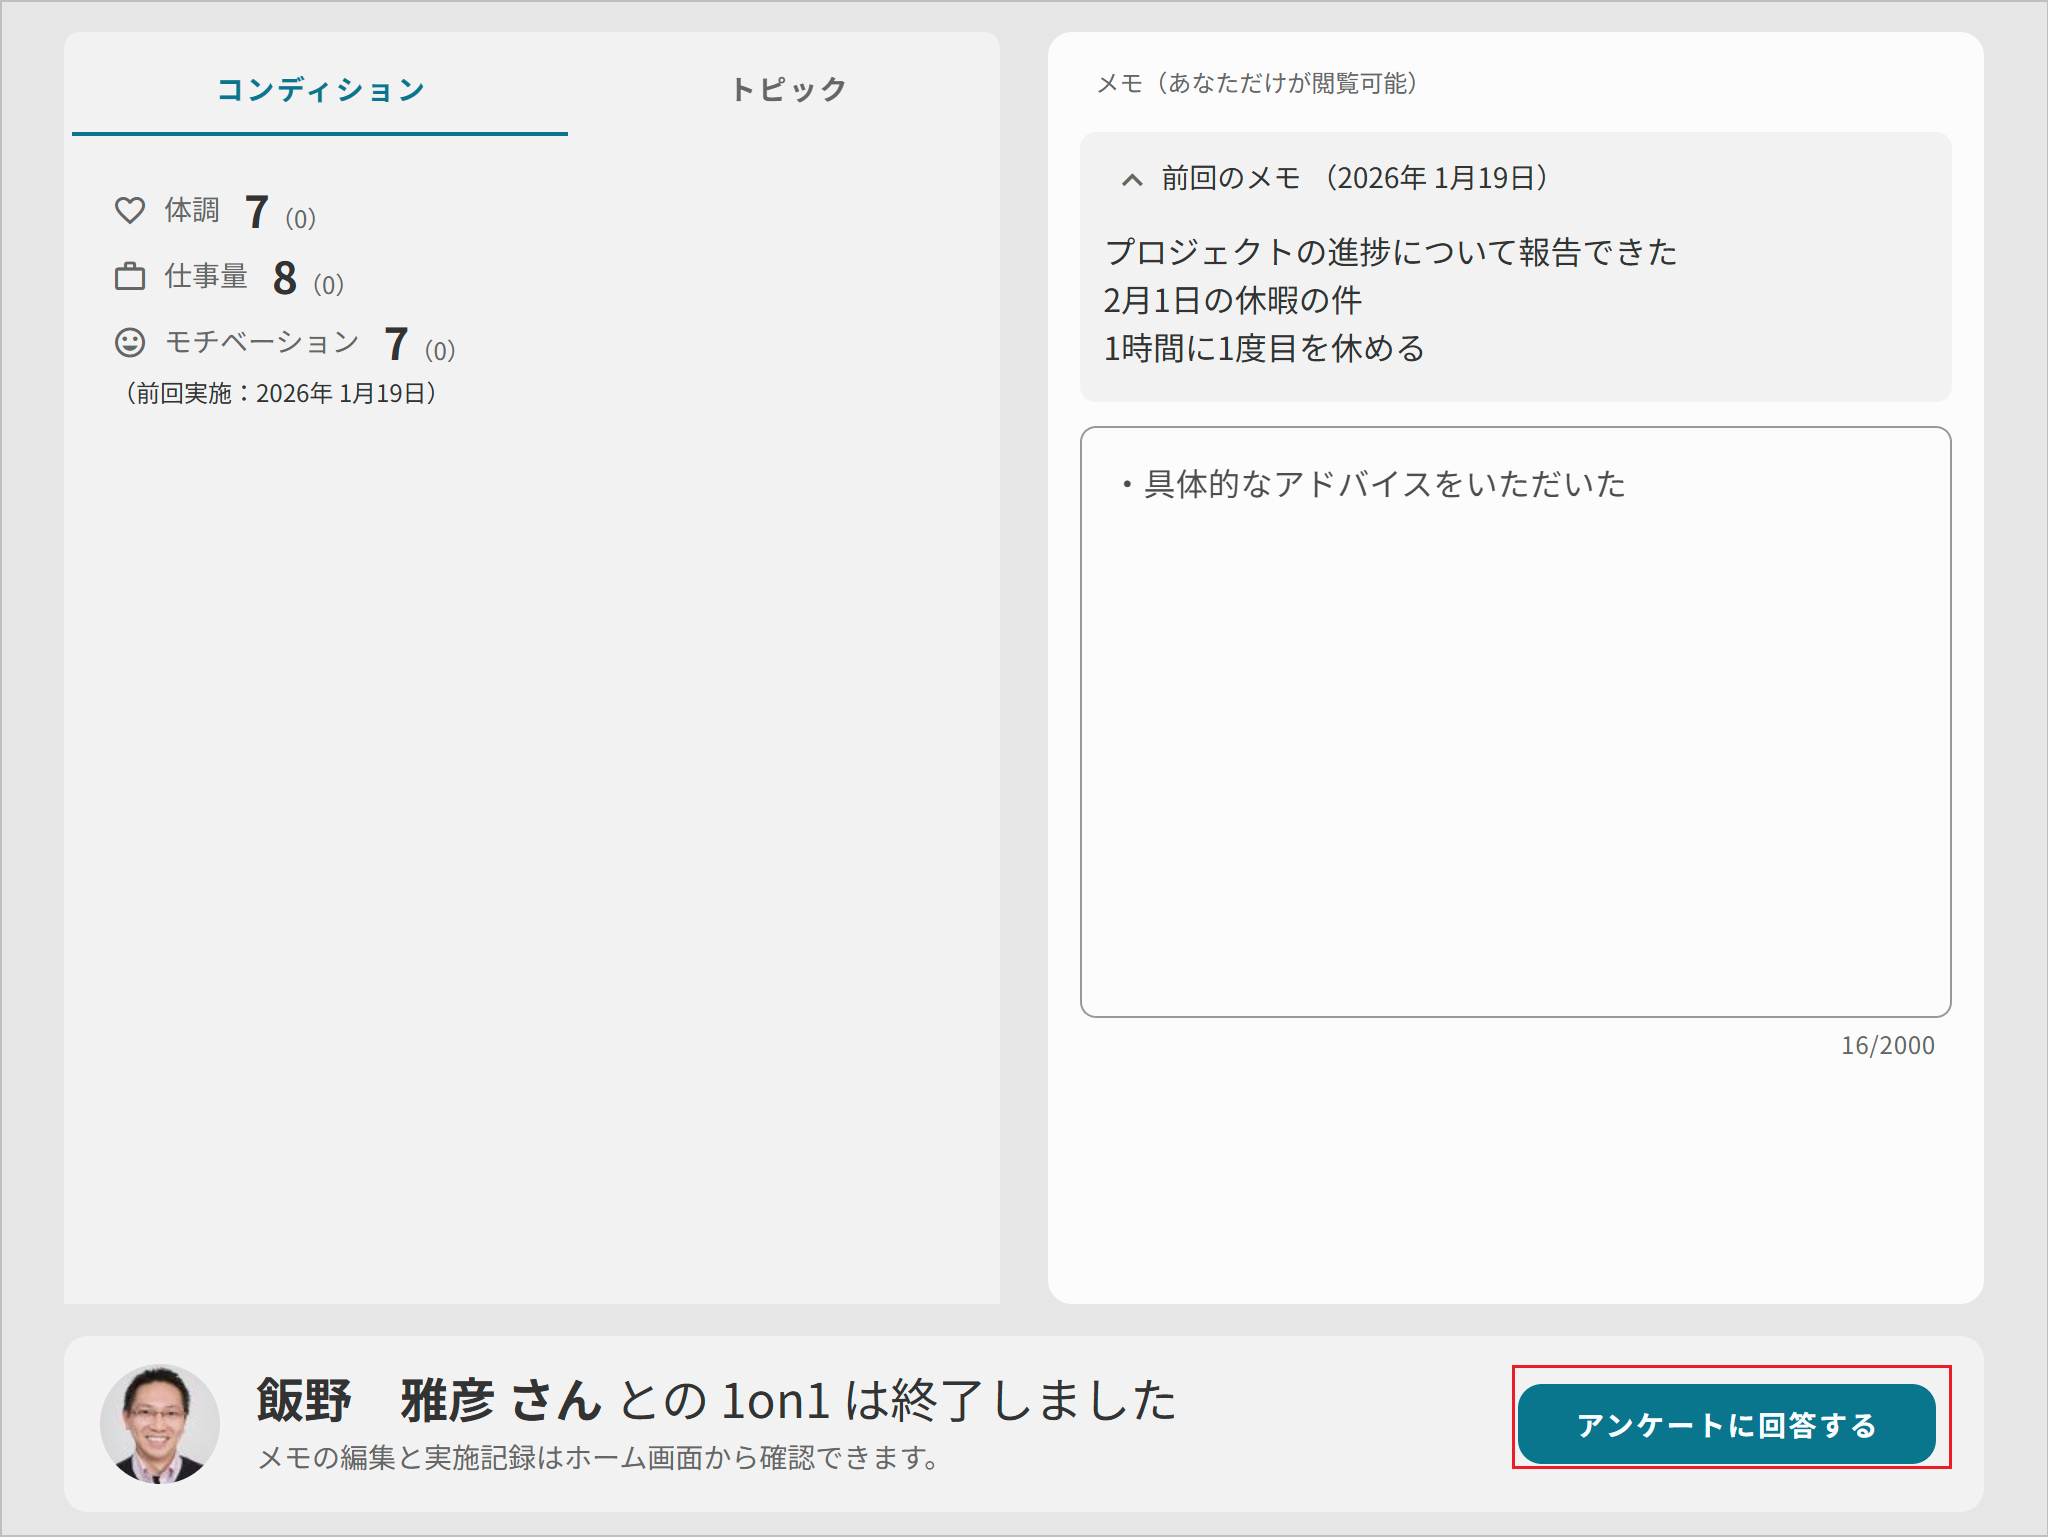
Task: Select the bullet text 具体的なアドバイスをいただいた
Action: tap(1380, 483)
